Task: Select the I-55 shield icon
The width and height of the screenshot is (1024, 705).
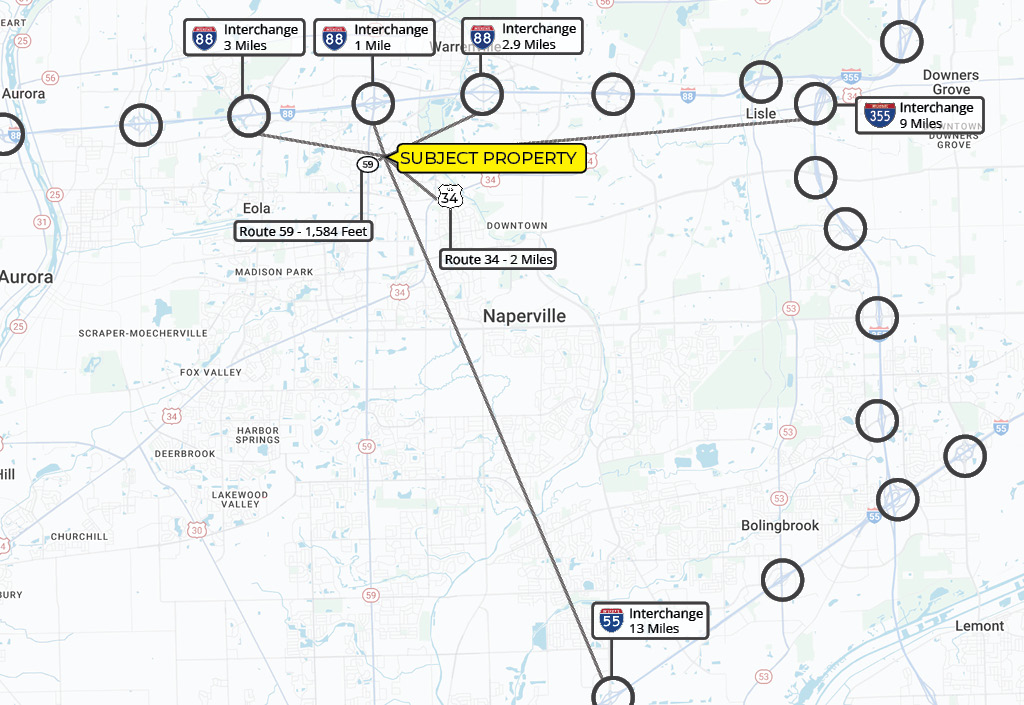Action: [611, 621]
